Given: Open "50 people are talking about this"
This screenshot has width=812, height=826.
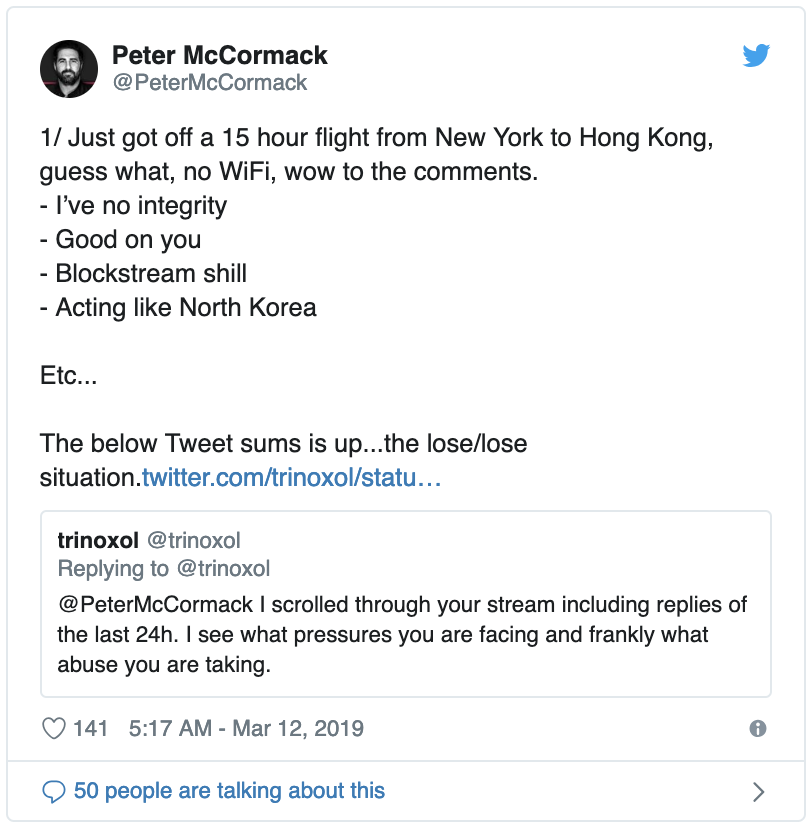Looking at the screenshot, I should pyautogui.click(x=229, y=792).
